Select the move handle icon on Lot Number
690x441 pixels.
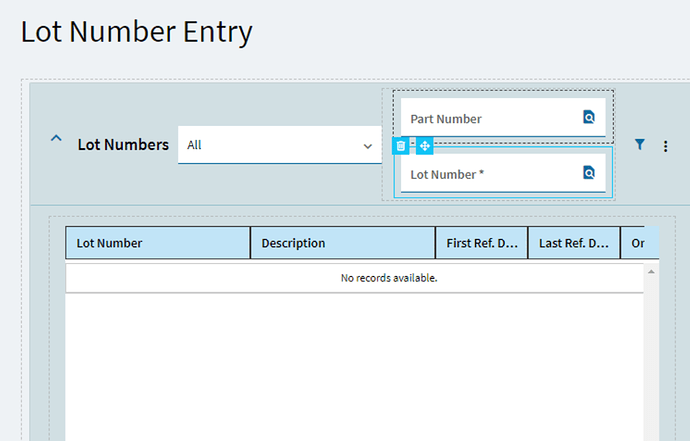pyautogui.click(x=425, y=146)
